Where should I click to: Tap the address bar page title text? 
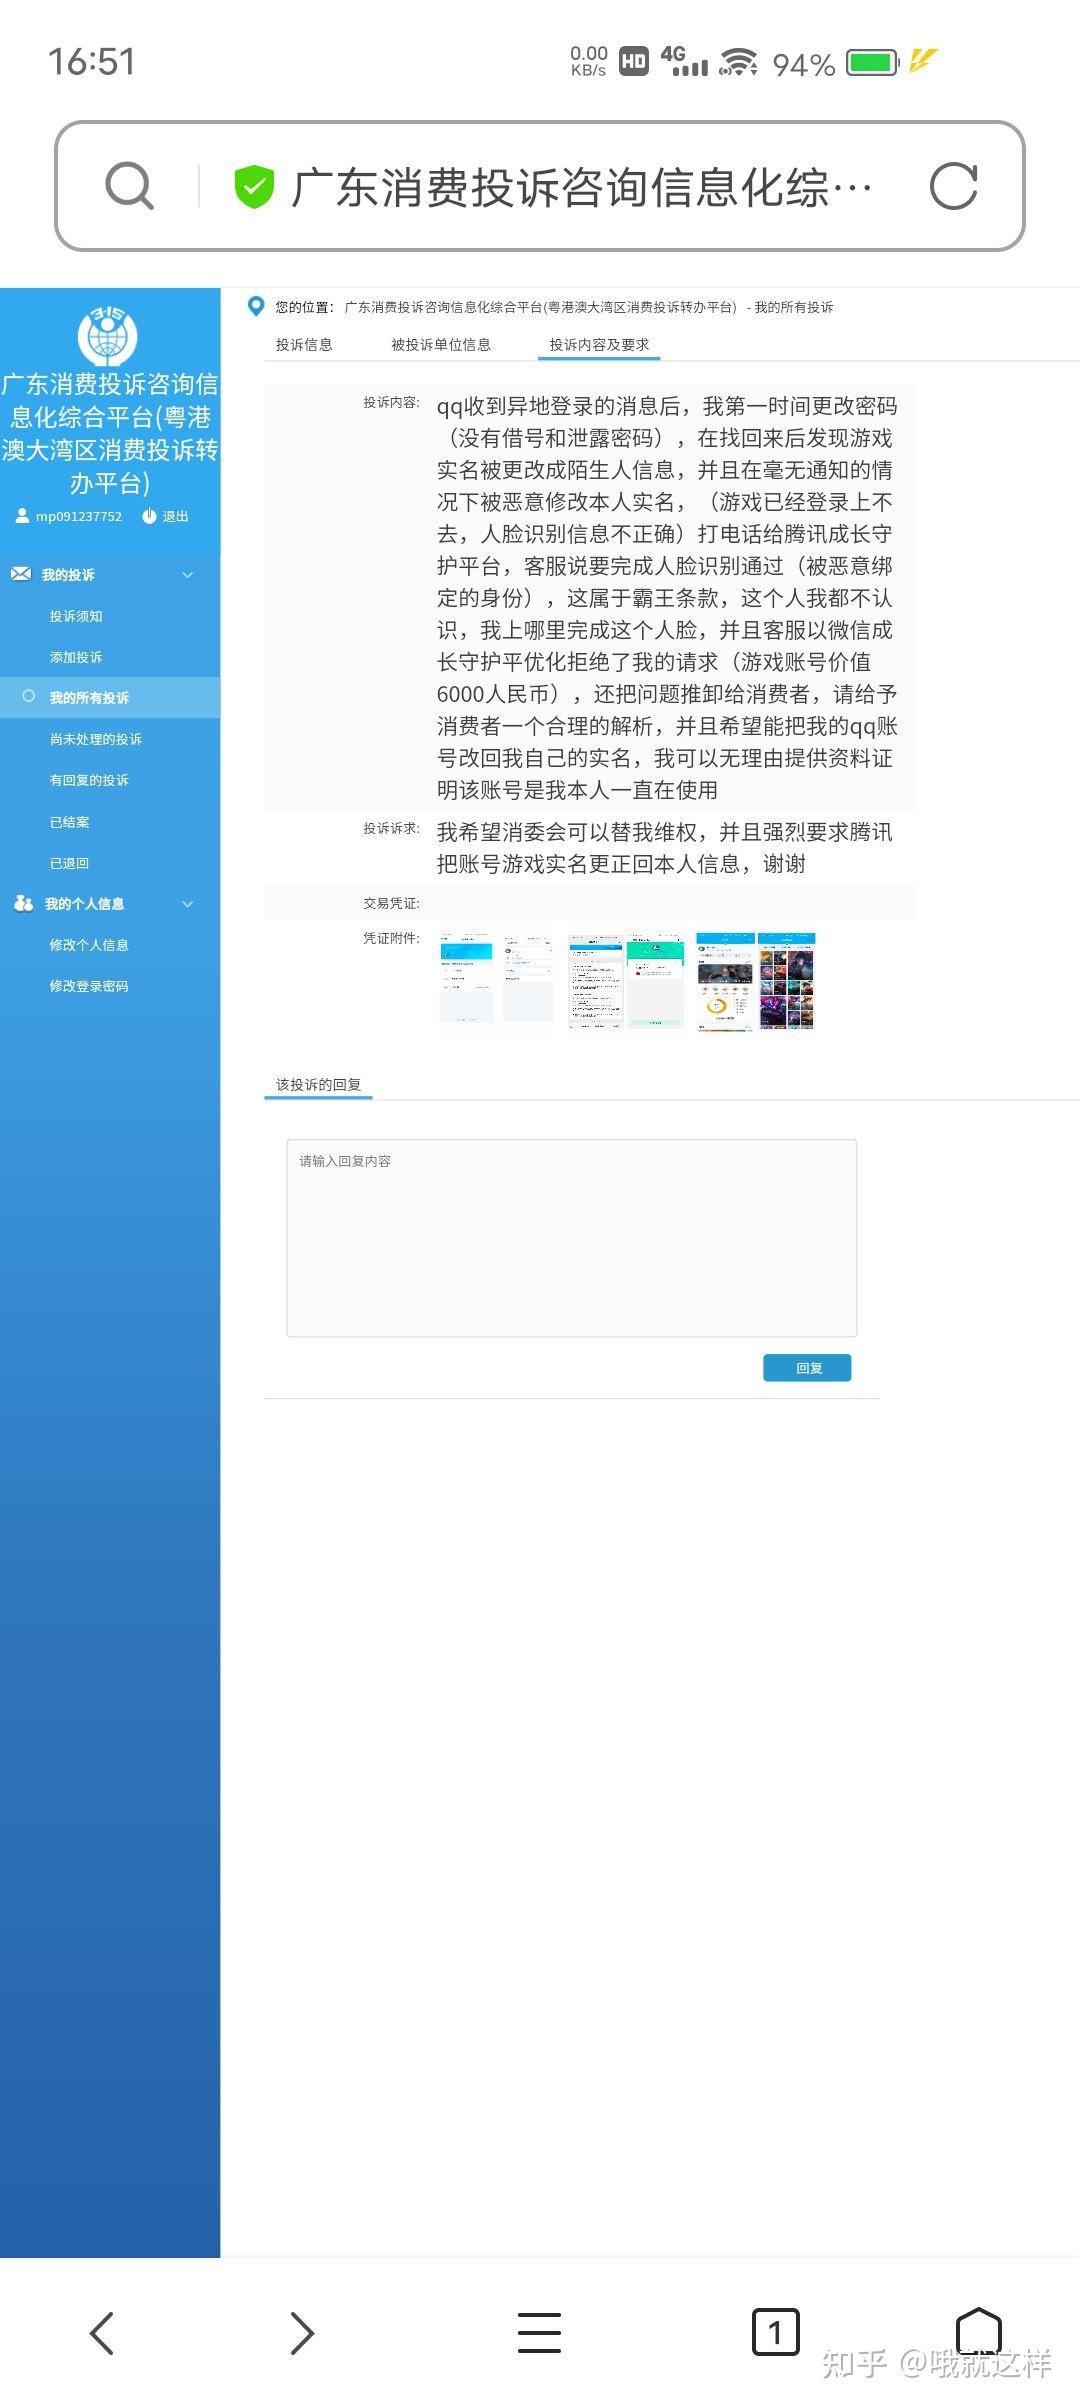click(x=580, y=187)
